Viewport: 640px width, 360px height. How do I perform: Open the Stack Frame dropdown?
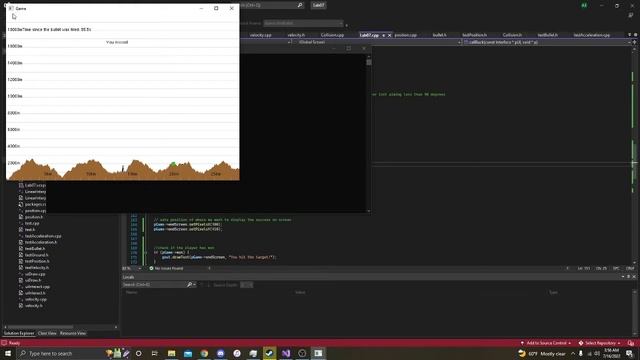pyautogui.click(x=303, y=23)
